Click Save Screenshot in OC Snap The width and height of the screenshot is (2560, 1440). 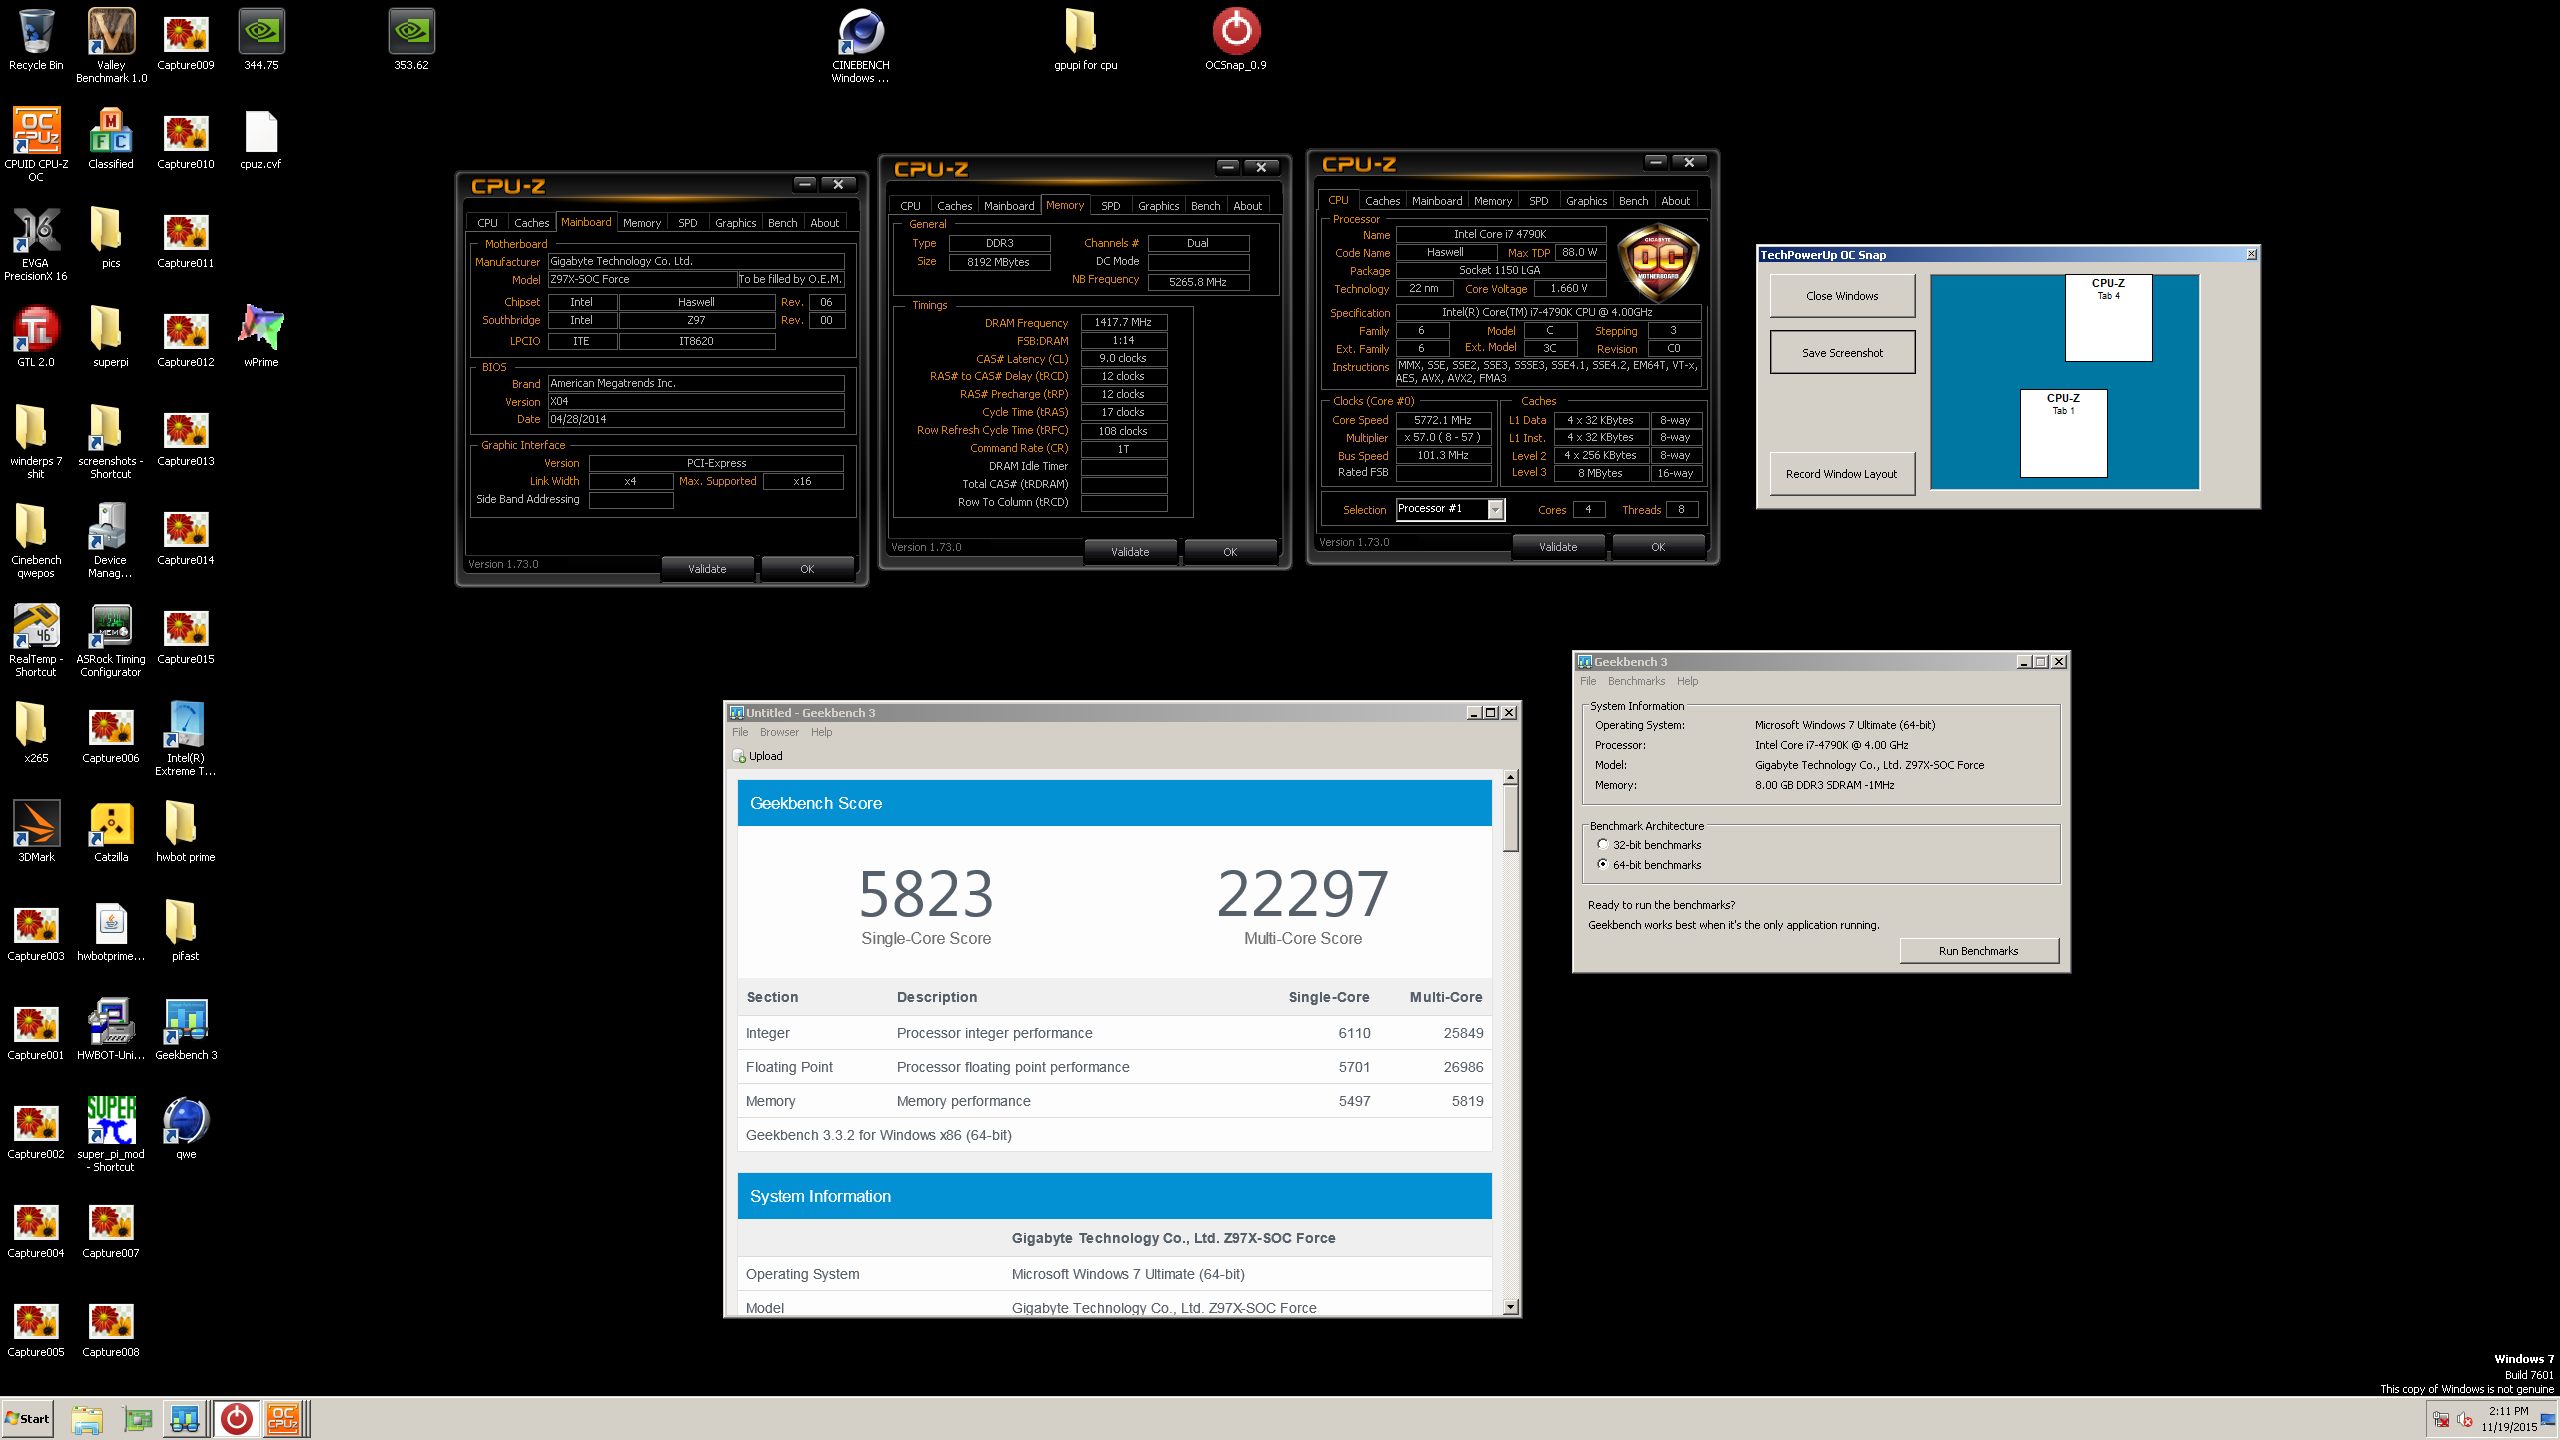pos(1842,353)
